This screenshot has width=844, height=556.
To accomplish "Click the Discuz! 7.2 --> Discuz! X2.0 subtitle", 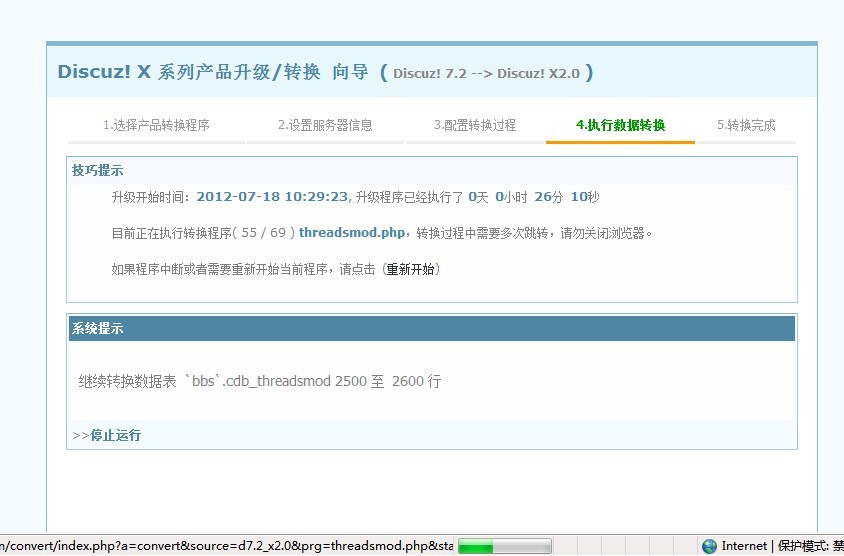I will [x=486, y=73].
